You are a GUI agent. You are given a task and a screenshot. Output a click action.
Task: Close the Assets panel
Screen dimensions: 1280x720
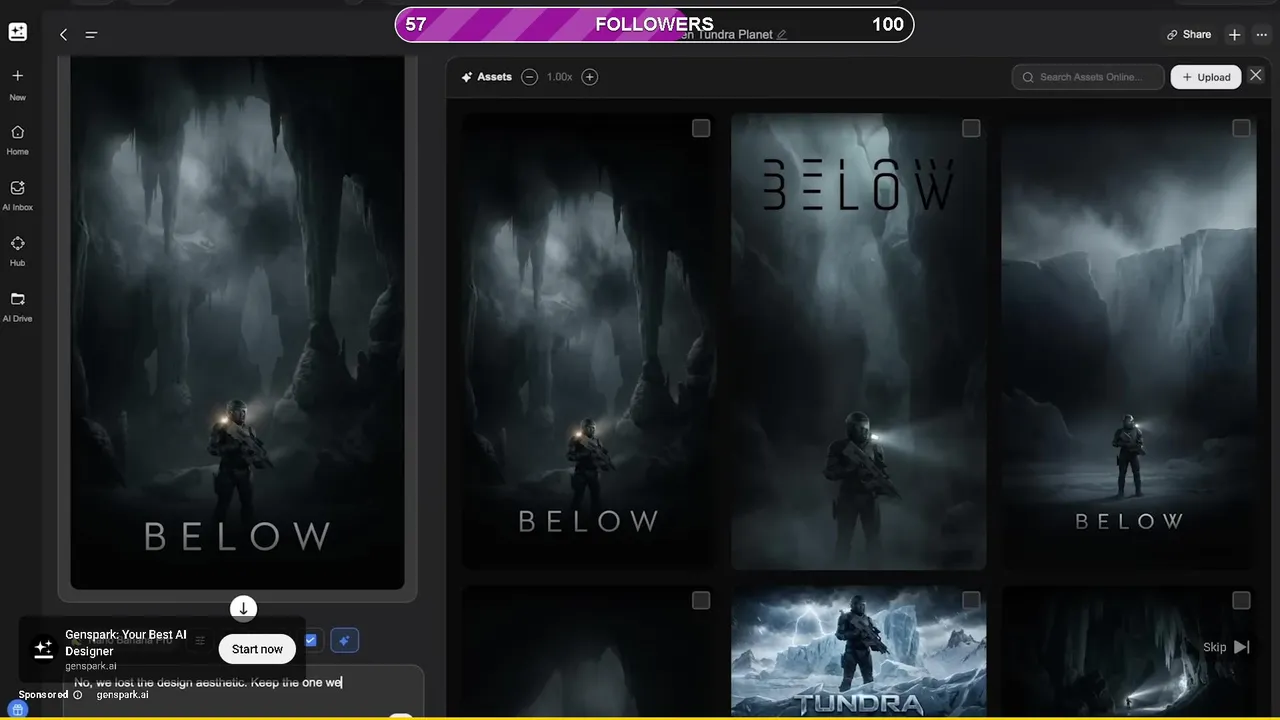click(1256, 76)
